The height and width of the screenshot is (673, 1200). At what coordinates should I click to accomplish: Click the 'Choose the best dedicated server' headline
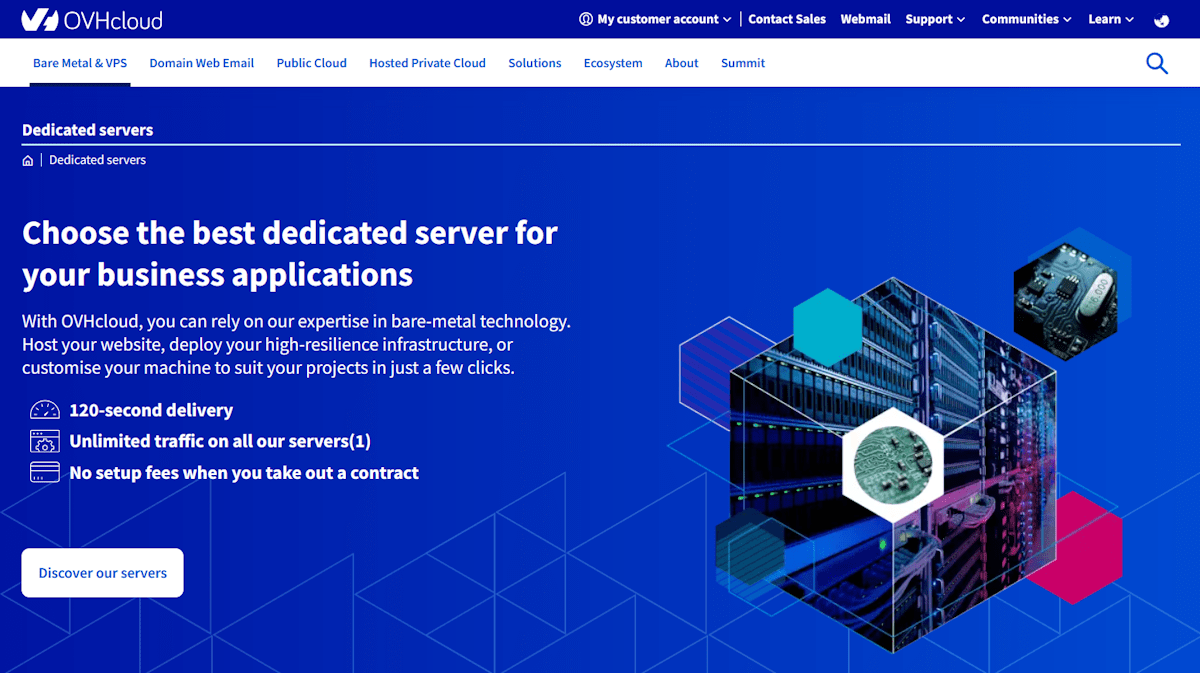[x=290, y=253]
